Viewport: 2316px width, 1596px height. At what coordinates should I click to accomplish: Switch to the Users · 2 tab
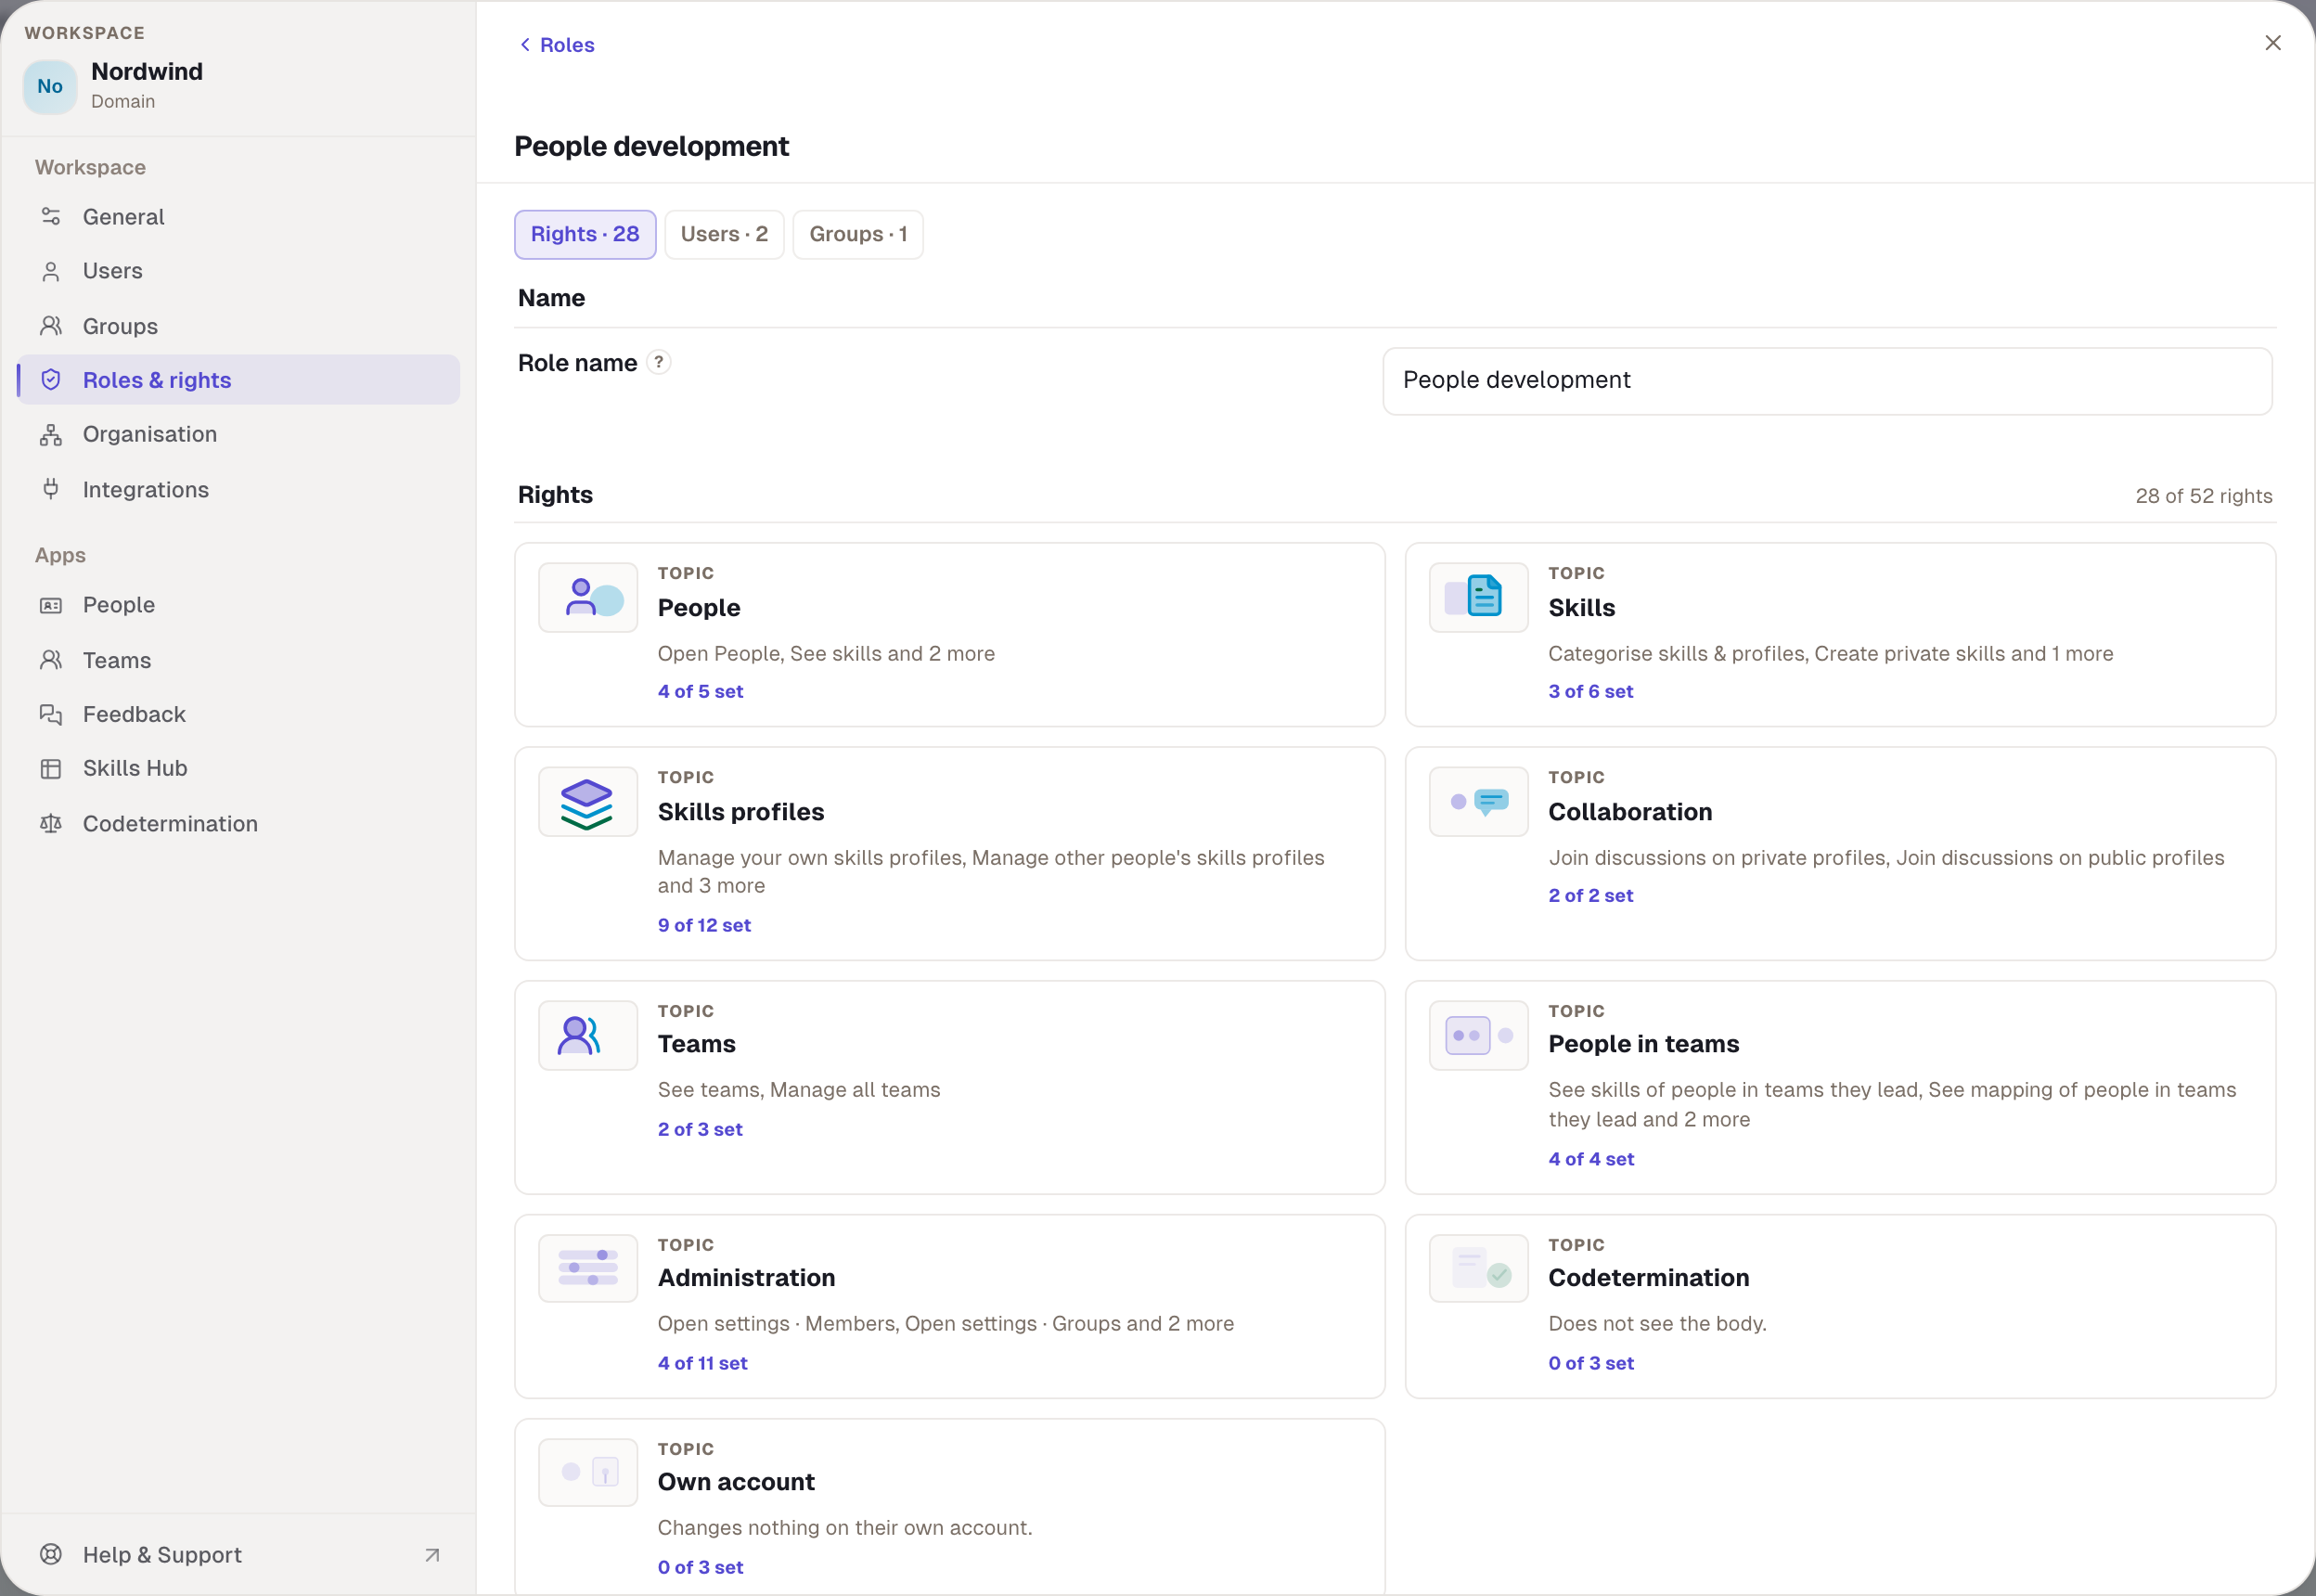coord(724,234)
